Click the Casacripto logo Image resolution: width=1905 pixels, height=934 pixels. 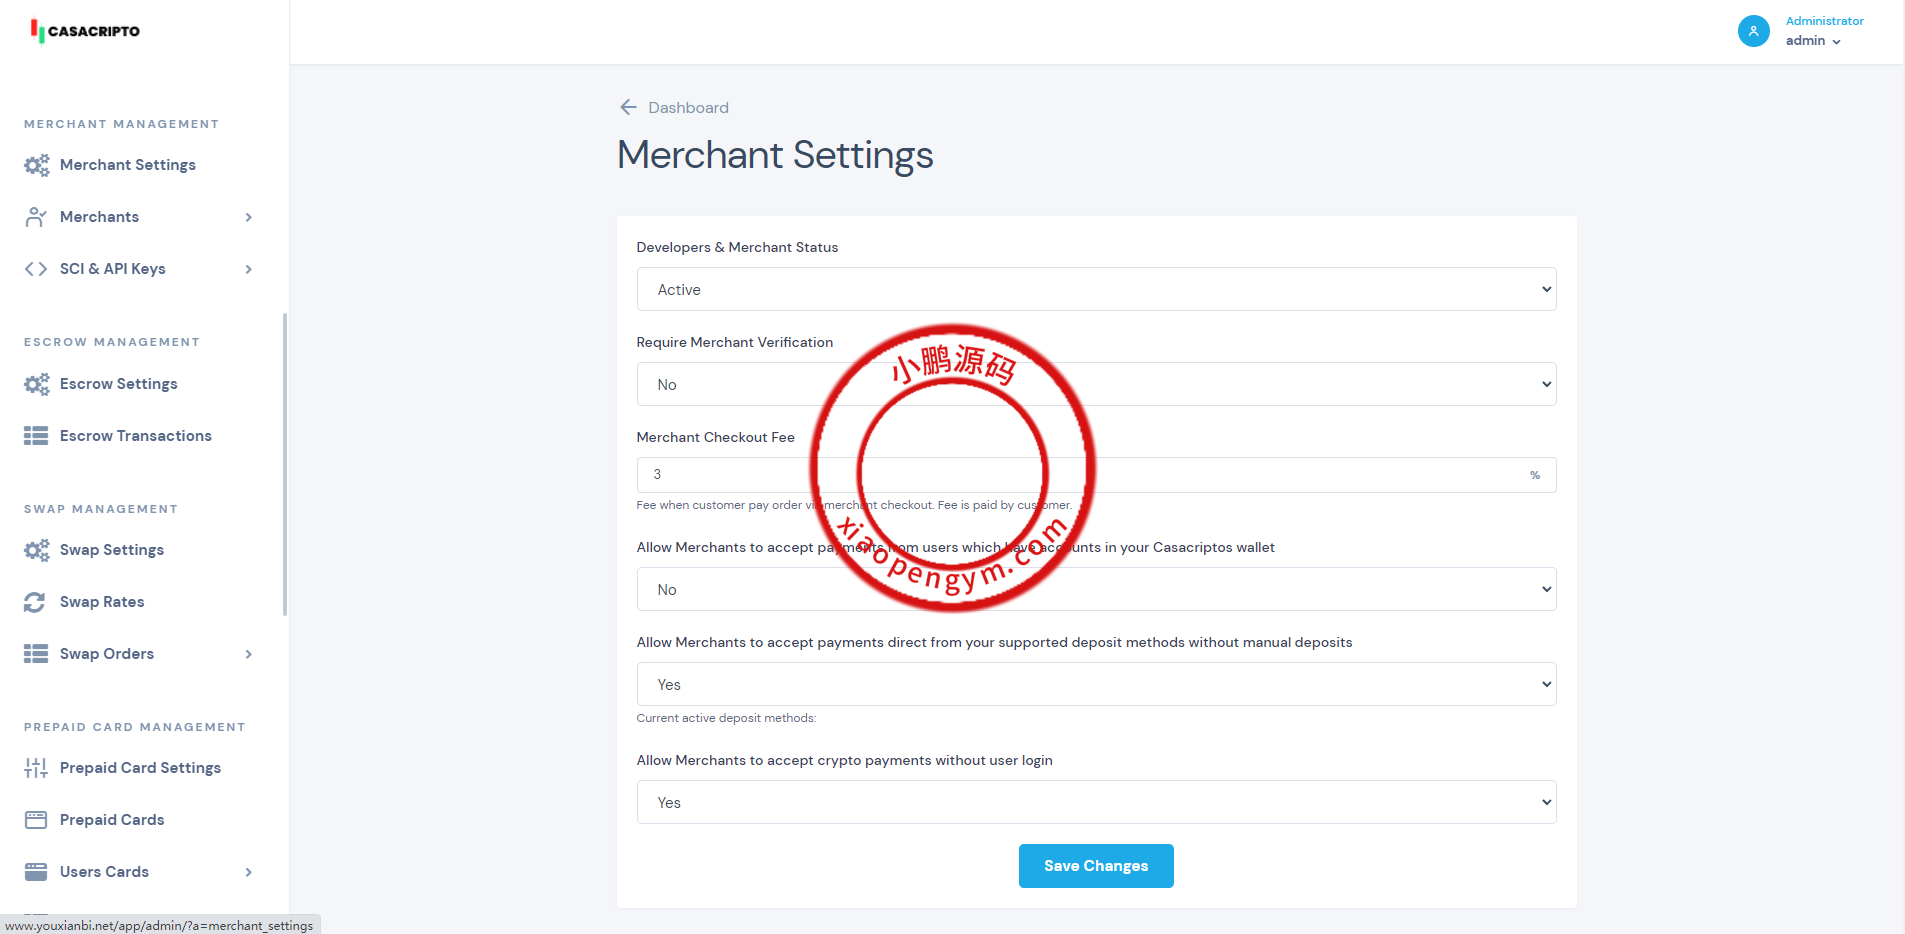click(85, 31)
